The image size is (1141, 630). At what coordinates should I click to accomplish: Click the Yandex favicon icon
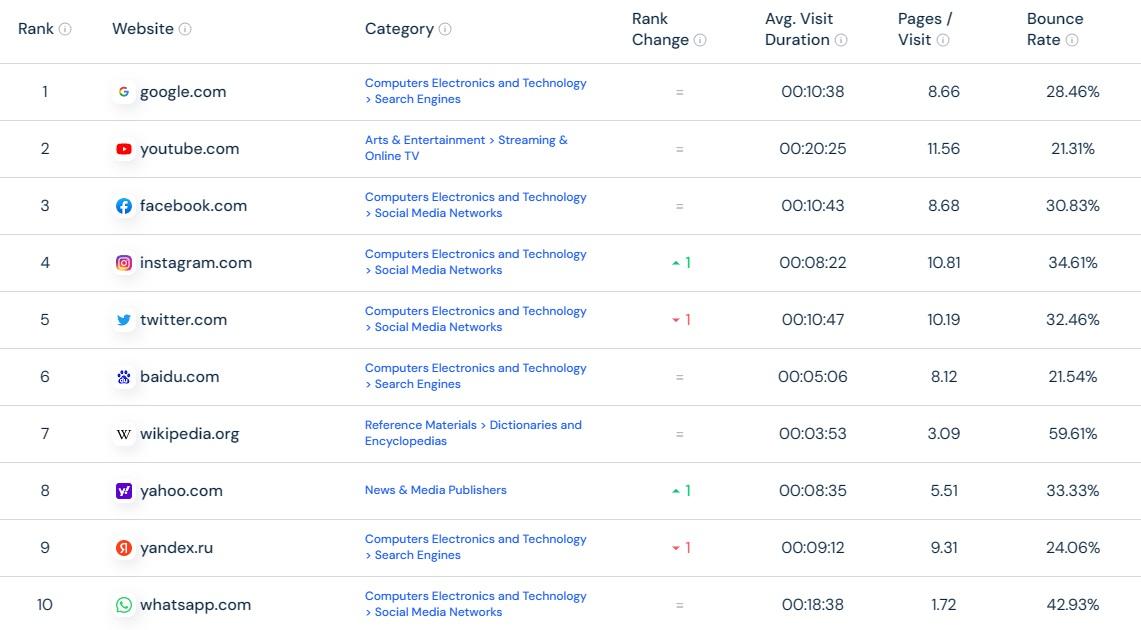(123, 547)
